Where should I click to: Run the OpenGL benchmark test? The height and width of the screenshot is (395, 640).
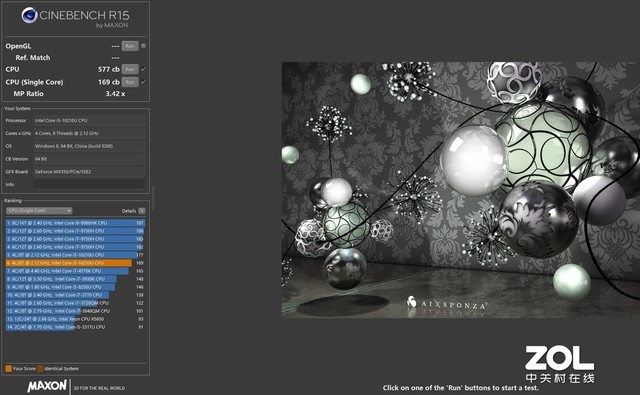(x=130, y=46)
